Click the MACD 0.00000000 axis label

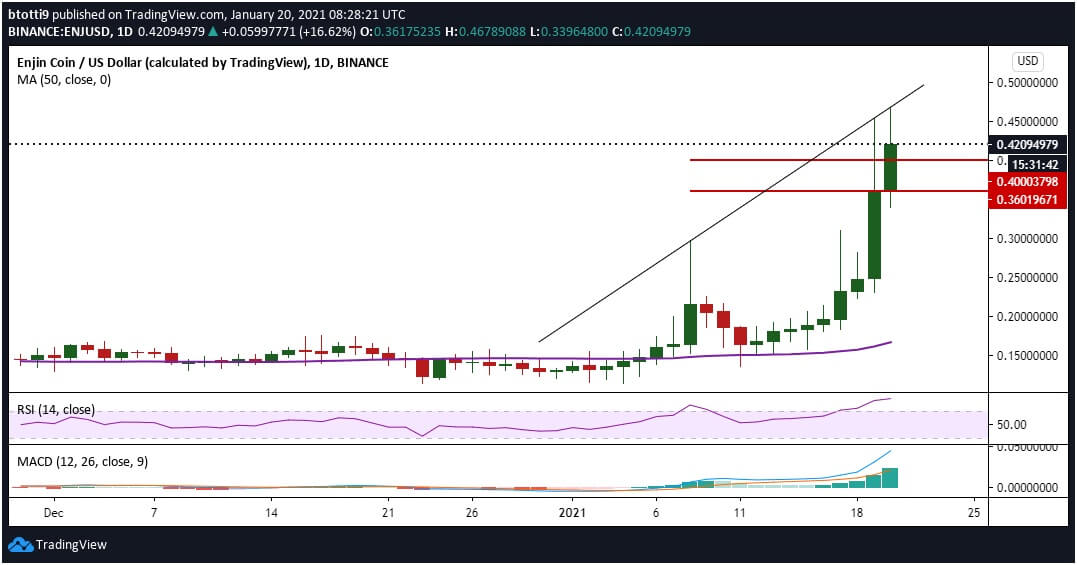[x=1027, y=487]
